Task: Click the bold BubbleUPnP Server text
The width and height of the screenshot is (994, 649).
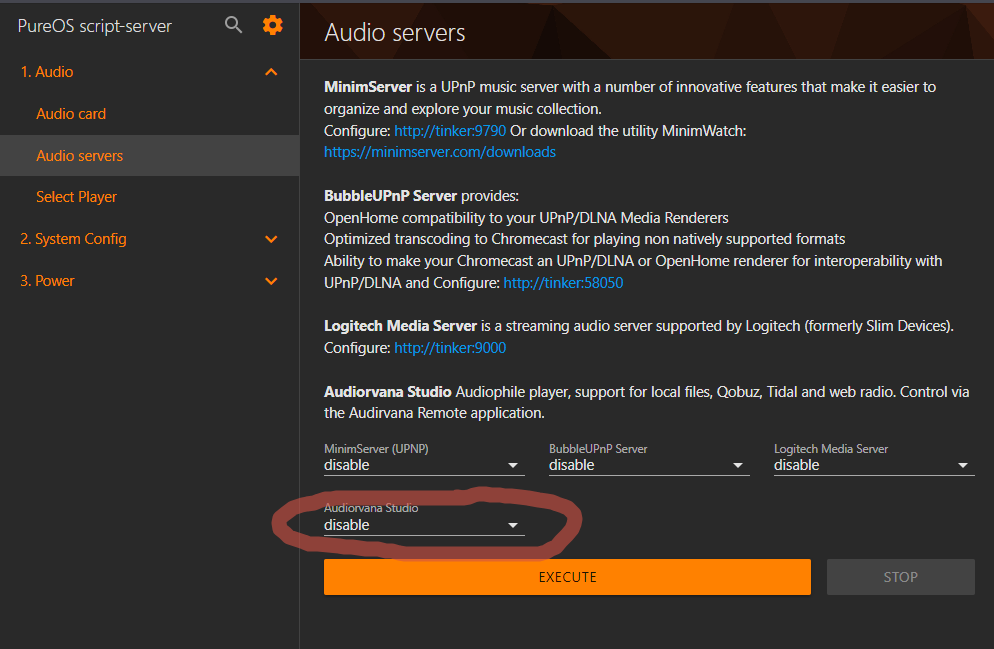Action: (390, 196)
